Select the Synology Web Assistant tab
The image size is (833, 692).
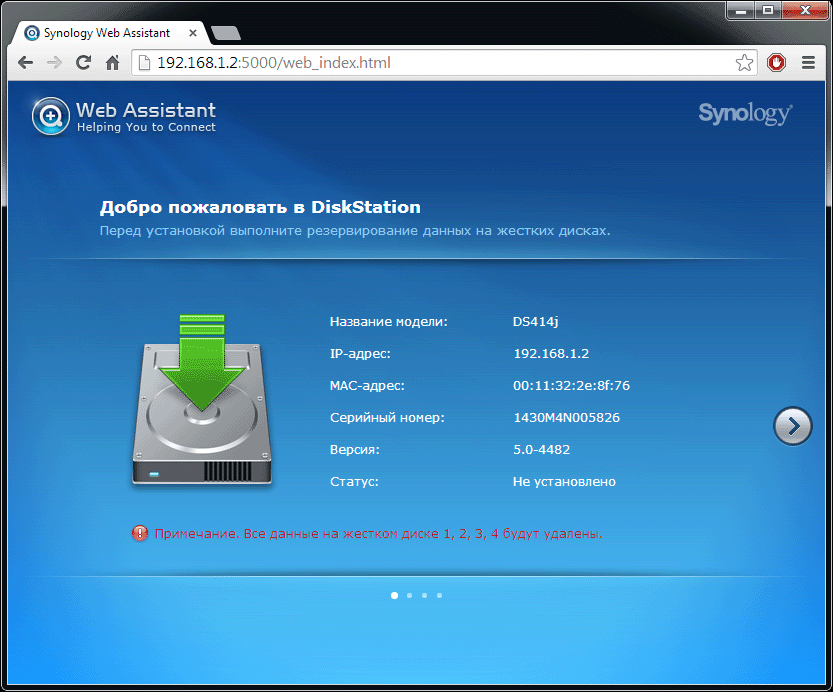[109, 33]
